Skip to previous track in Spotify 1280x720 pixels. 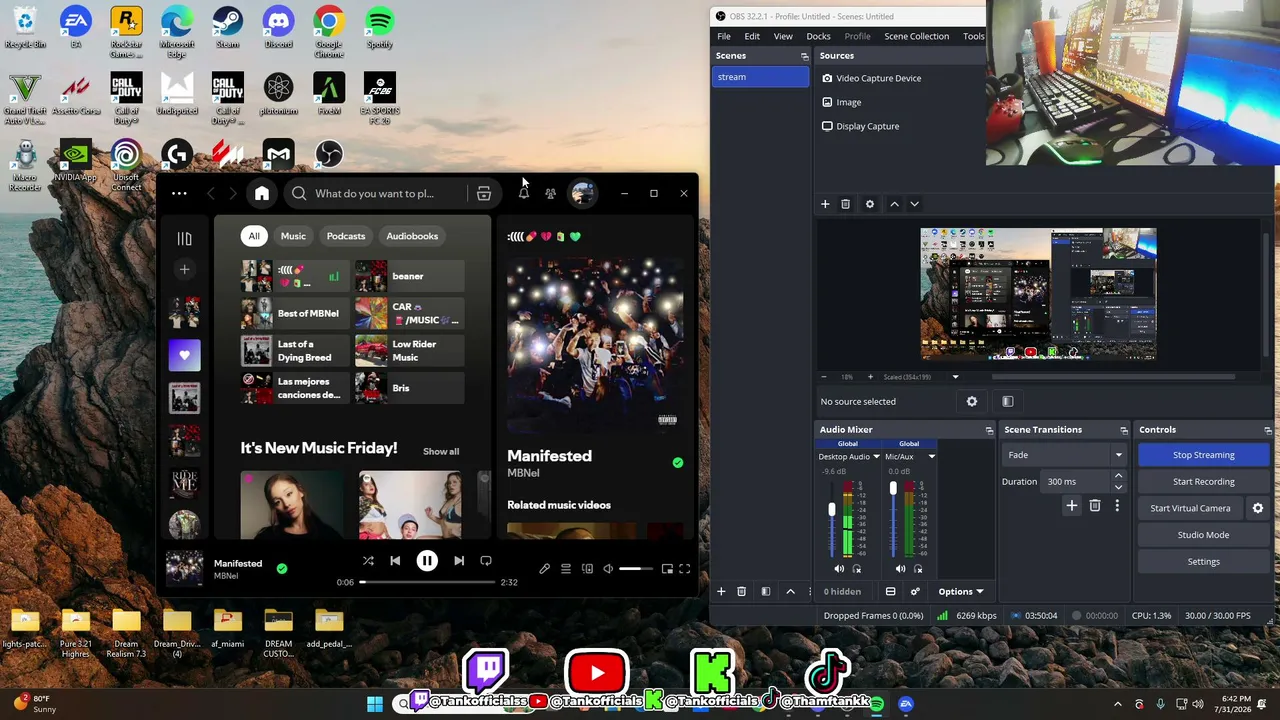(395, 561)
